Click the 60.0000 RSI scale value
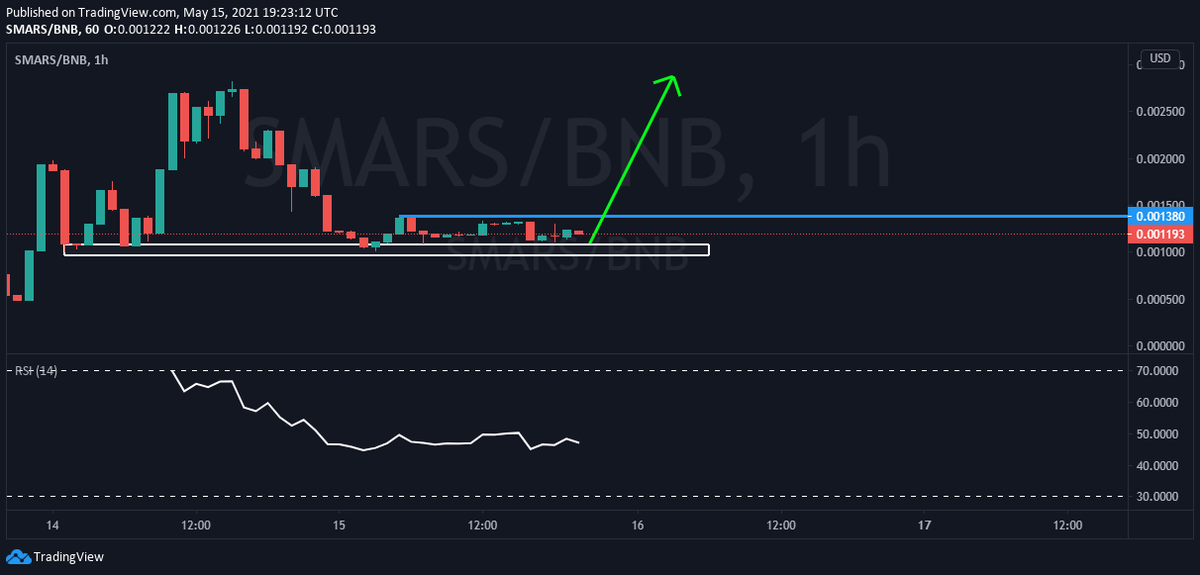This screenshot has height=575, width=1200. click(x=1160, y=402)
